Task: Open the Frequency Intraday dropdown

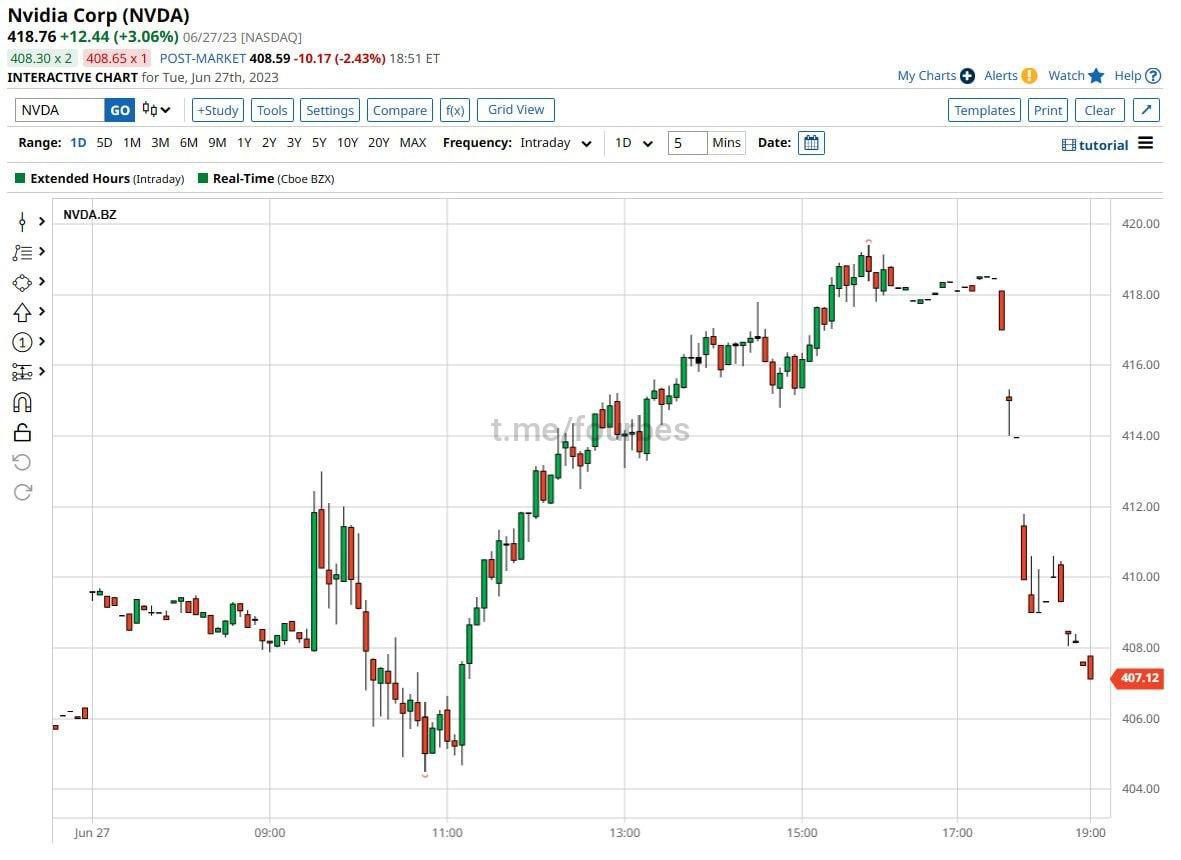Action: click(556, 143)
